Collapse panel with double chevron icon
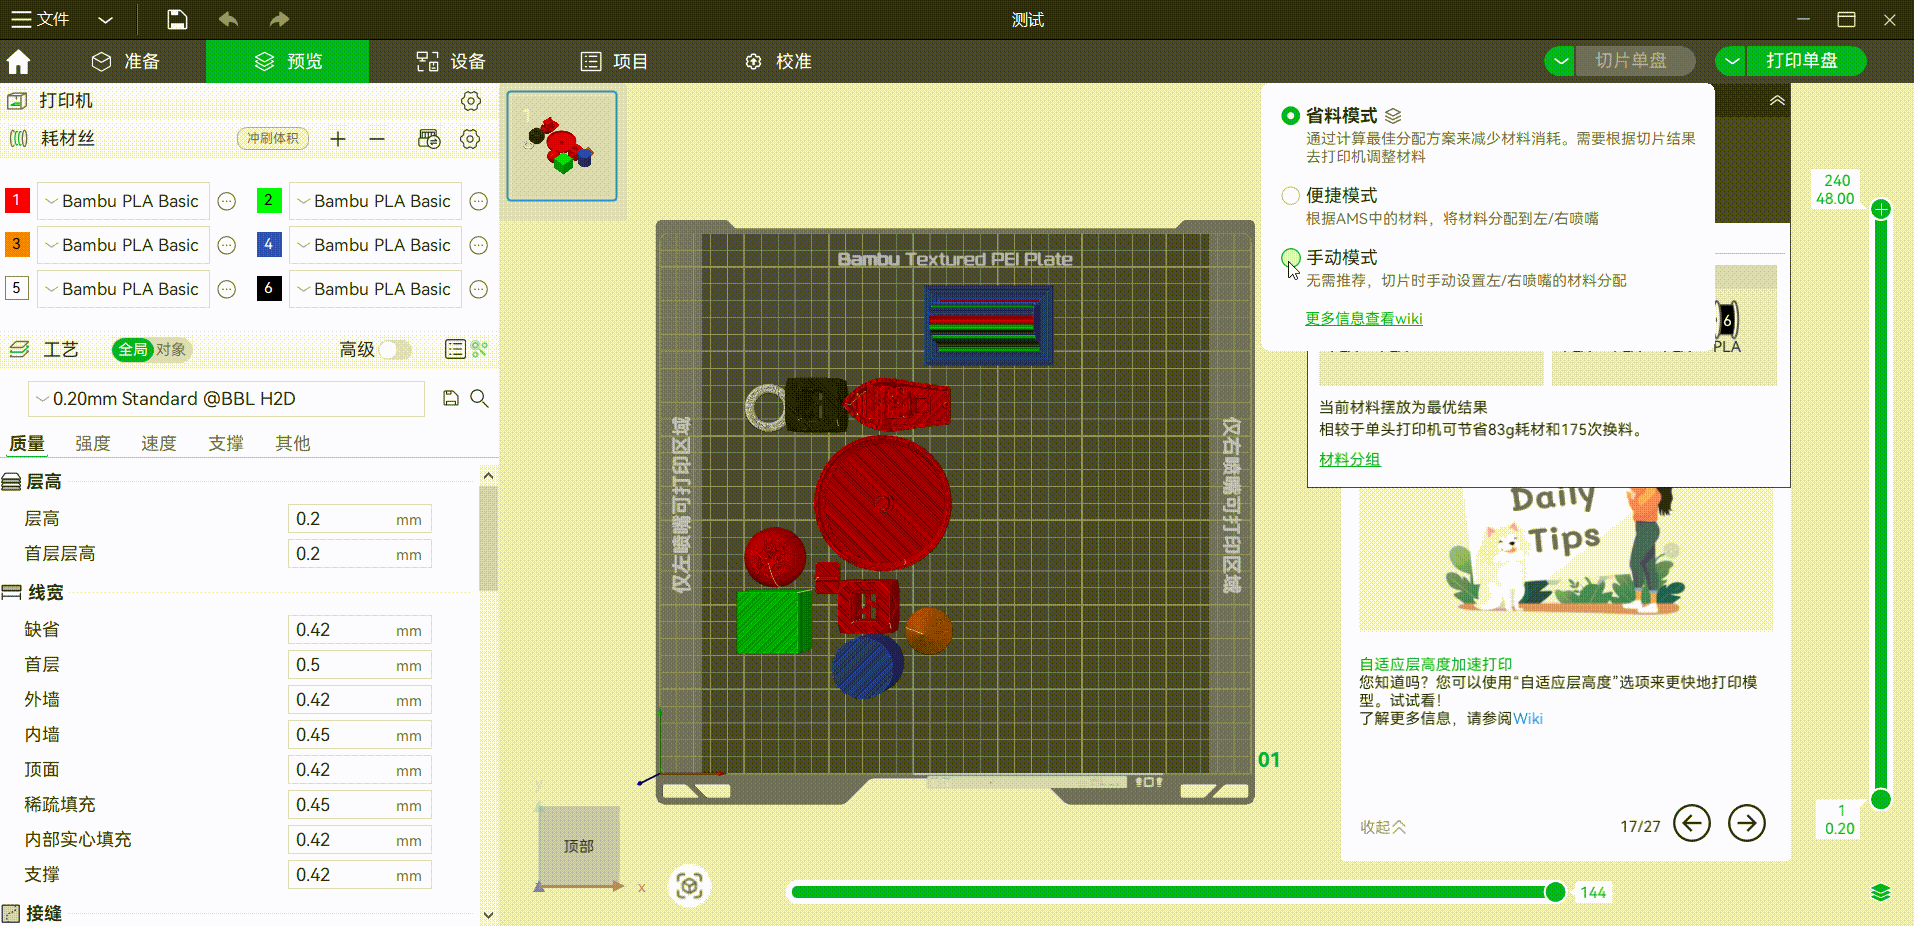Screen dimensions: 1914x926 1777,100
